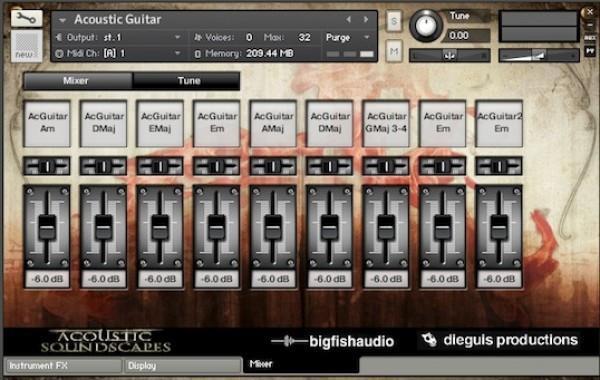600x380 pixels.
Task: Open the Instrument FX tab at the bottom
Action: pyautogui.click(x=64, y=366)
